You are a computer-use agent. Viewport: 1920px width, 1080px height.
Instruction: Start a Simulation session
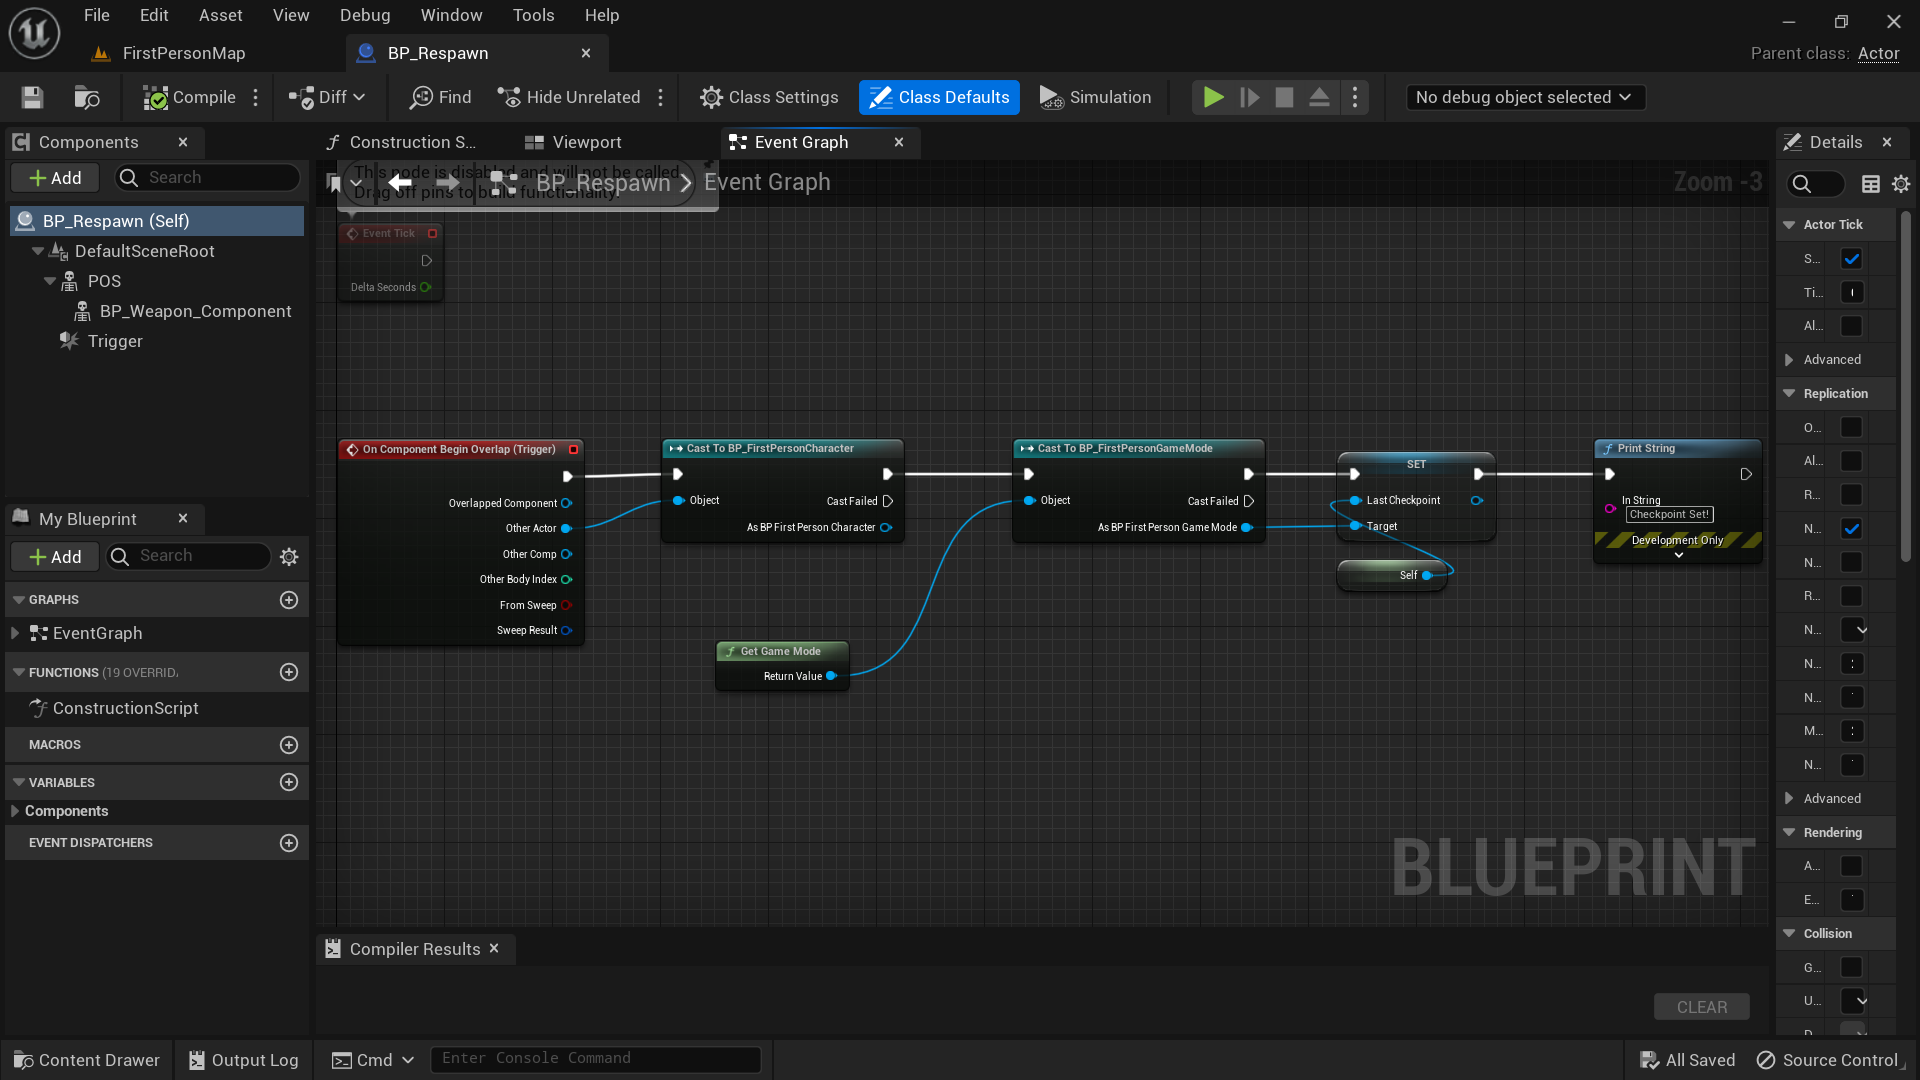coord(1095,97)
